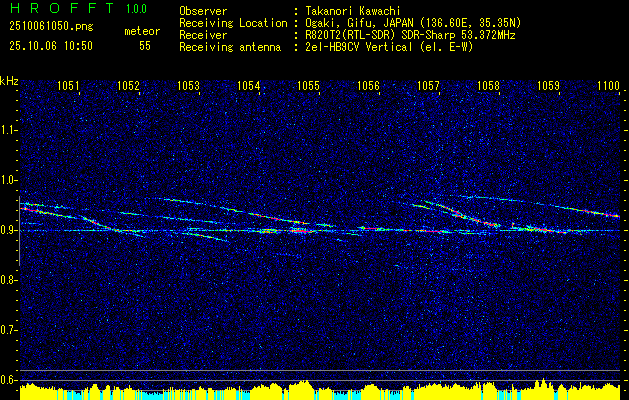Click the 1051 time axis marker
Screen dimensions: 629x400
click(68, 86)
